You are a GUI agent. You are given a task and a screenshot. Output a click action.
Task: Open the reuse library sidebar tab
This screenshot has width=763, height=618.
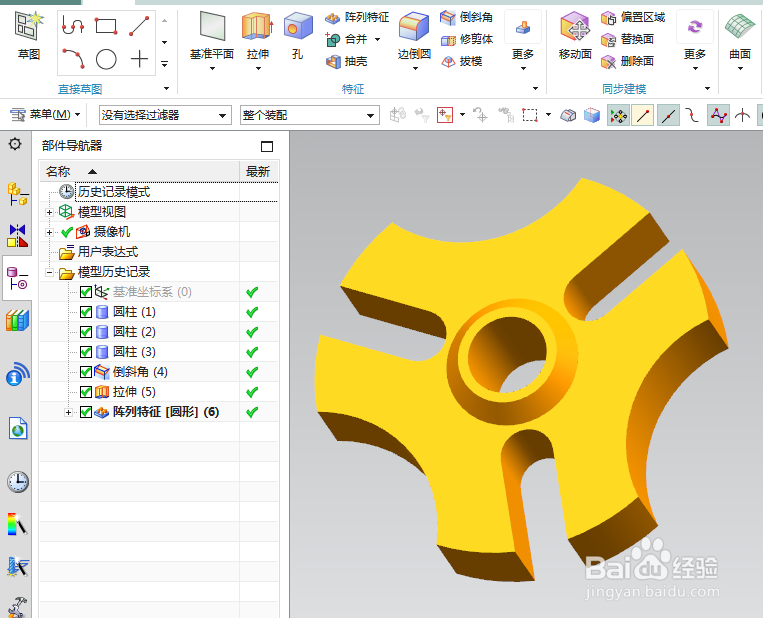click(18, 321)
